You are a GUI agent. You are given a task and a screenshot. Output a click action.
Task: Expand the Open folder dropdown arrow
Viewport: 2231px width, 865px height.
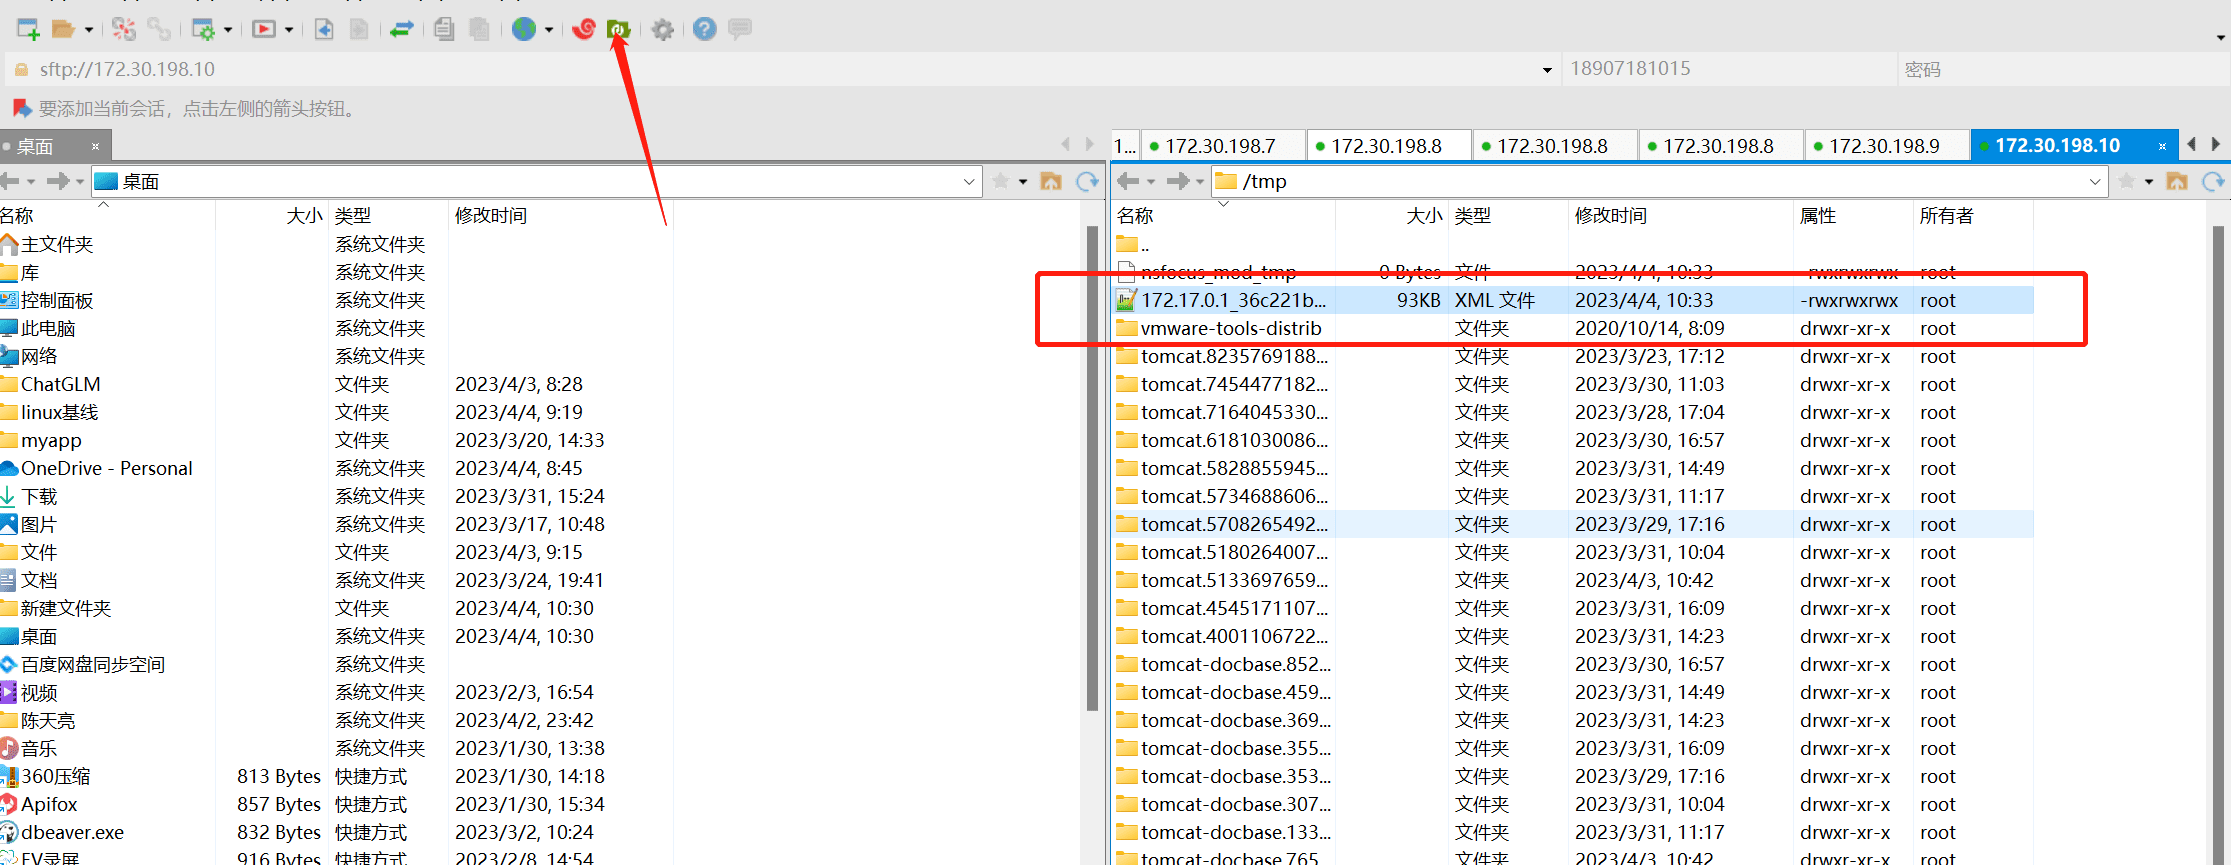point(89,30)
